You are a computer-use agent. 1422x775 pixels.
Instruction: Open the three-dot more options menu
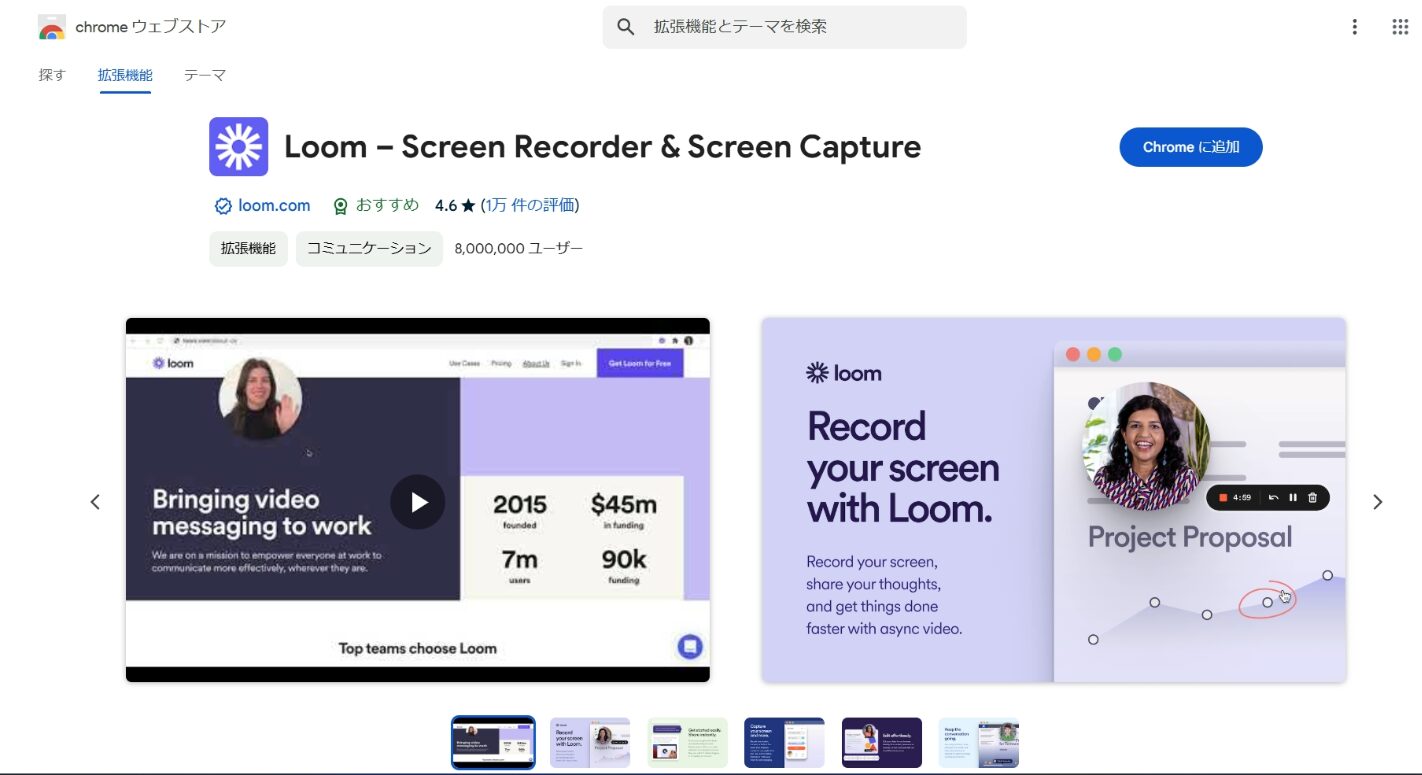tap(1355, 27)
